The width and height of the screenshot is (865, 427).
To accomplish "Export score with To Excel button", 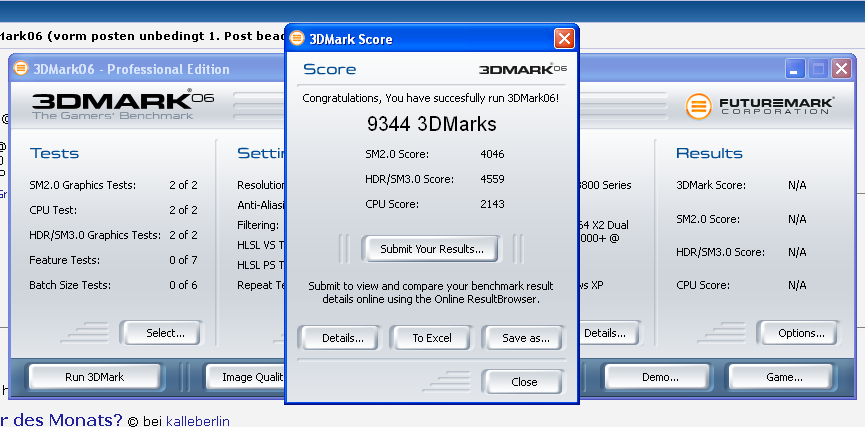I will tap(431, 338).
